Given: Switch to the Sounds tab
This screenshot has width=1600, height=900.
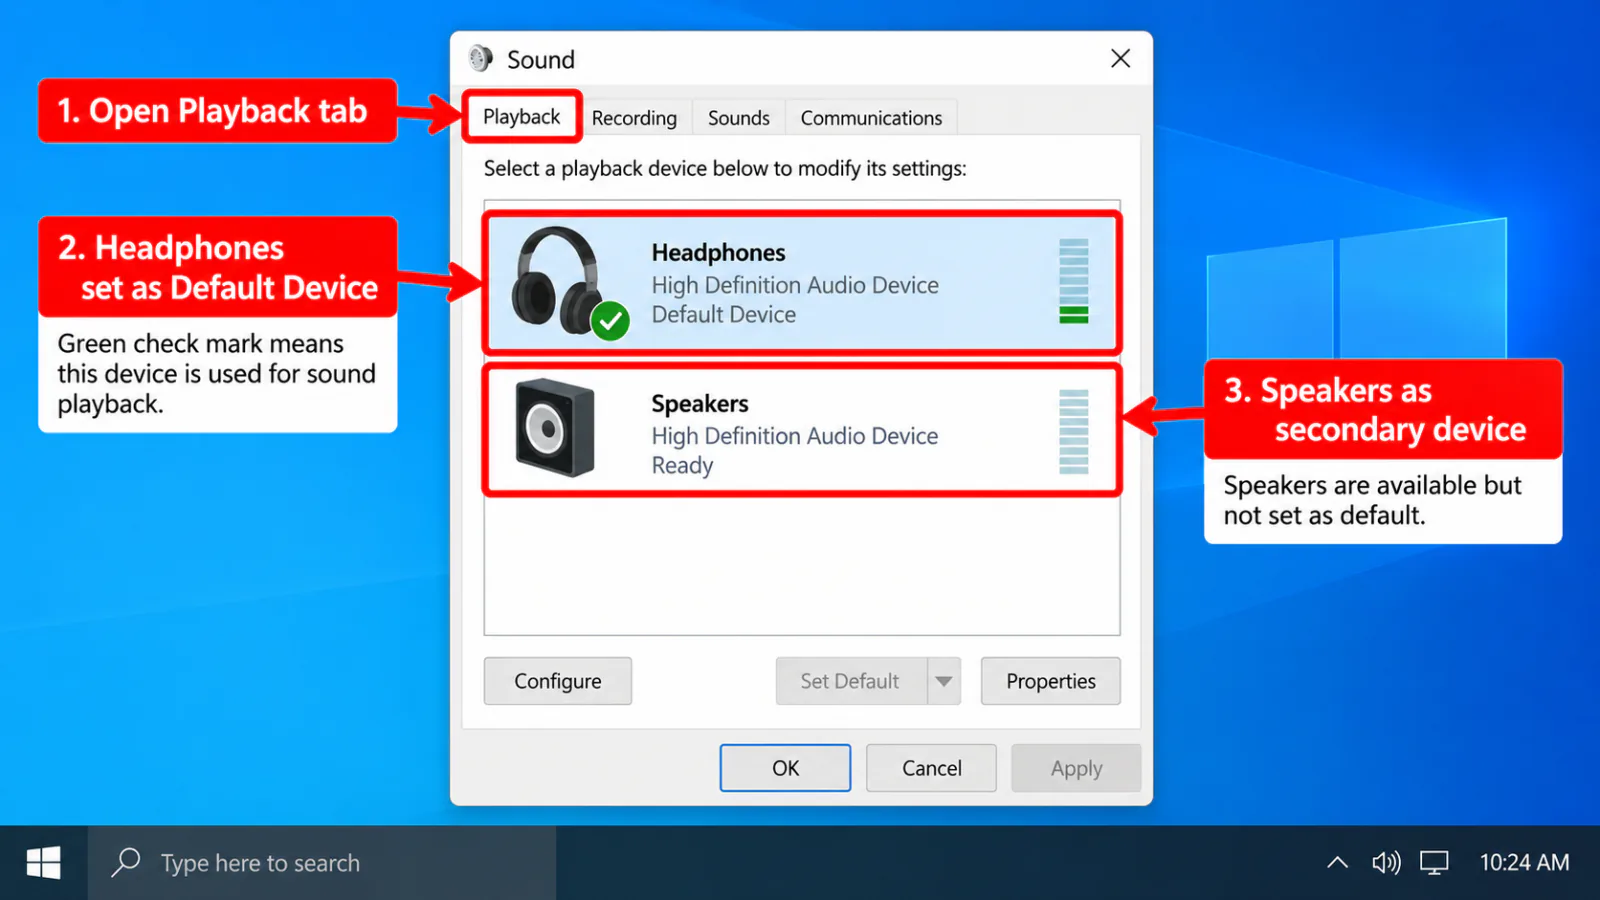Looking at the screenshot, I should click(739, 118).
